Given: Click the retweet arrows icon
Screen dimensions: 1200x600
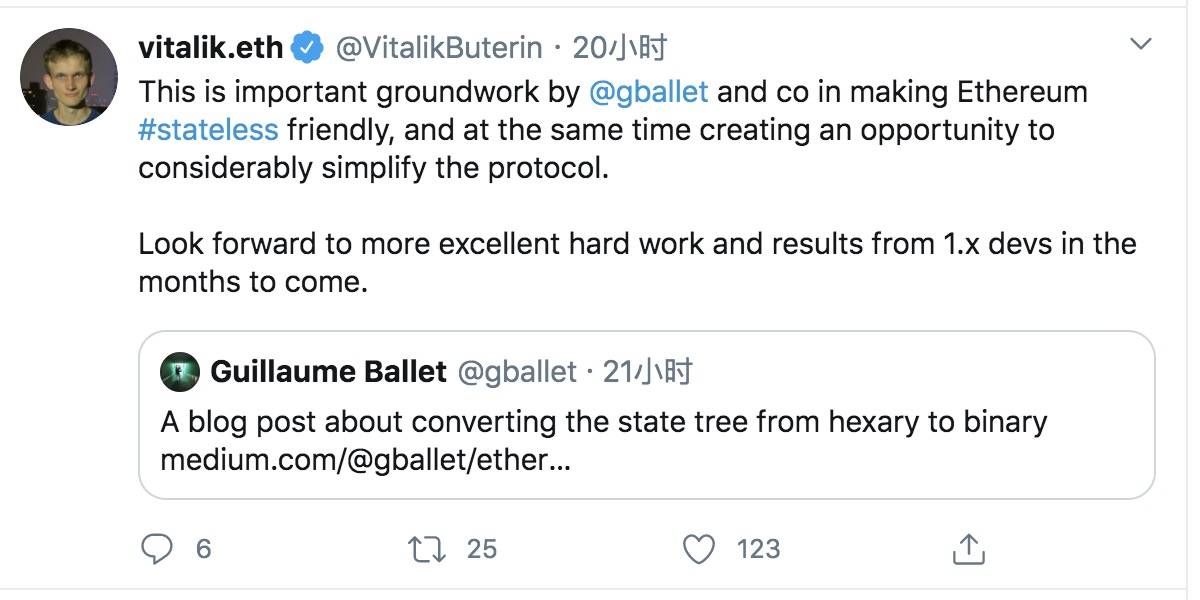Looking at the screenshot, I should point(428,548).
